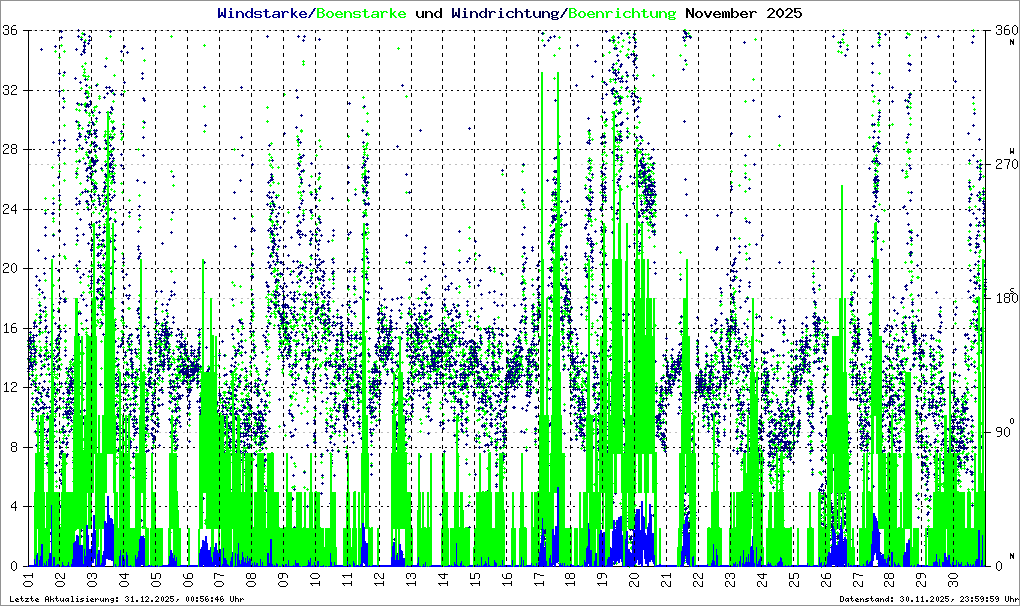
Task: Click the 270 degree label on direction axis
Action: 1006,165
